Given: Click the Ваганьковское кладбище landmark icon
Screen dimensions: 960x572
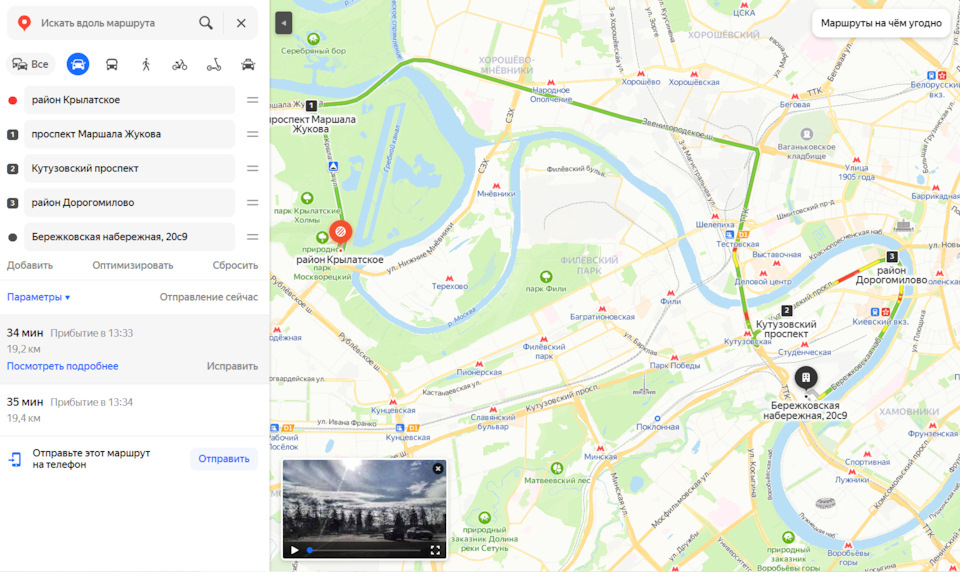Looking at the screenshot, I should pyautogui.click(x=806, y=134).
